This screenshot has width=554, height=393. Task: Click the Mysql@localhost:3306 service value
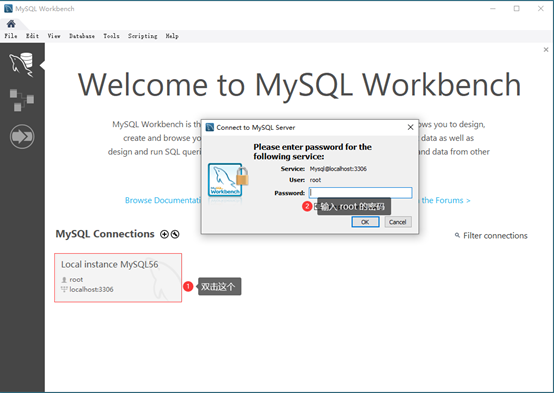click(338, 169)
